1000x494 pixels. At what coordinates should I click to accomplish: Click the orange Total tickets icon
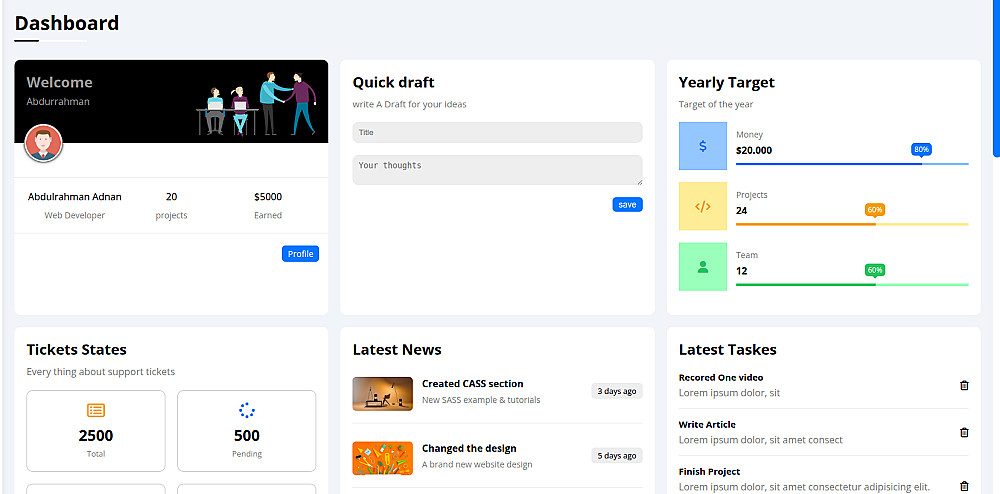96,410
